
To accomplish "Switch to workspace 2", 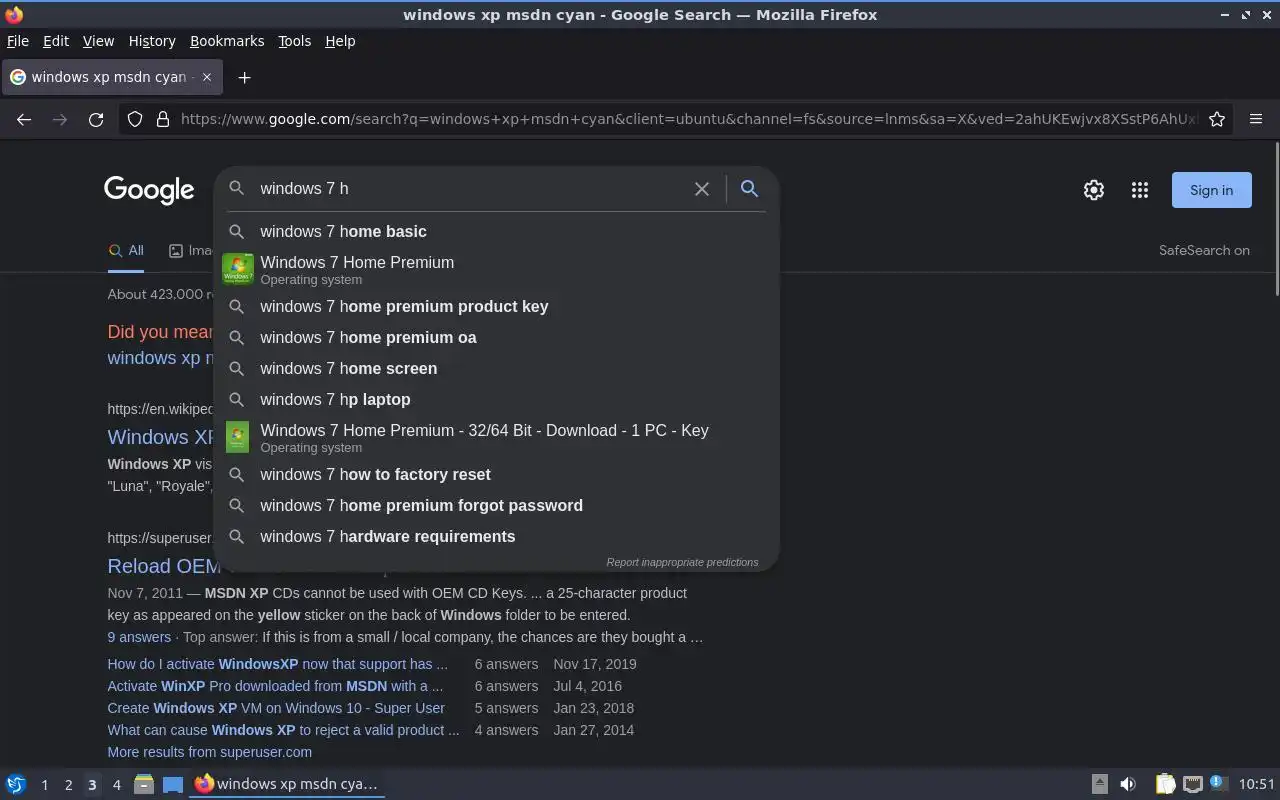I will tap(68, 785).
